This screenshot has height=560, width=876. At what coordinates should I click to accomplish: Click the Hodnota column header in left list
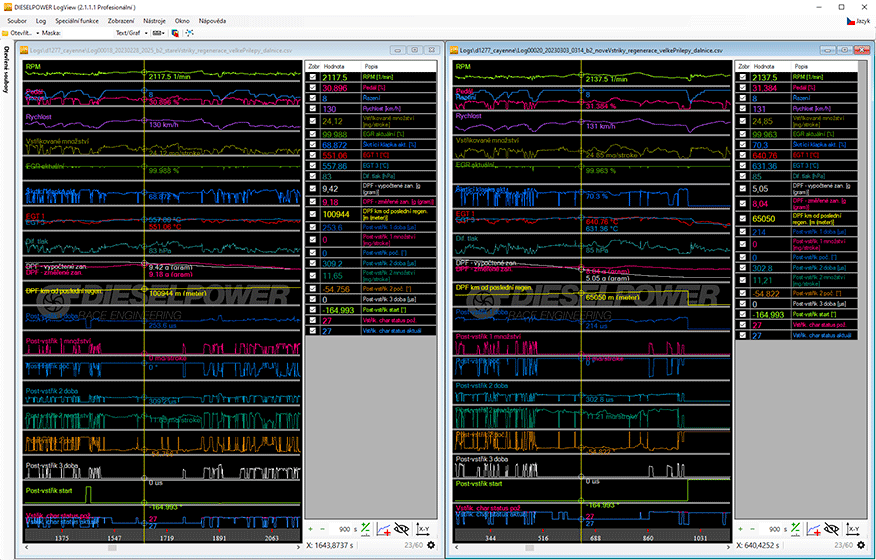pyautogui.click(x=334, y=67)
